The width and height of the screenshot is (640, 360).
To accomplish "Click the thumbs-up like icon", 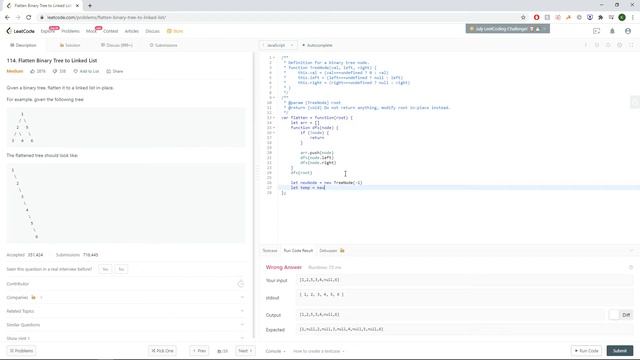I will 33,71.
